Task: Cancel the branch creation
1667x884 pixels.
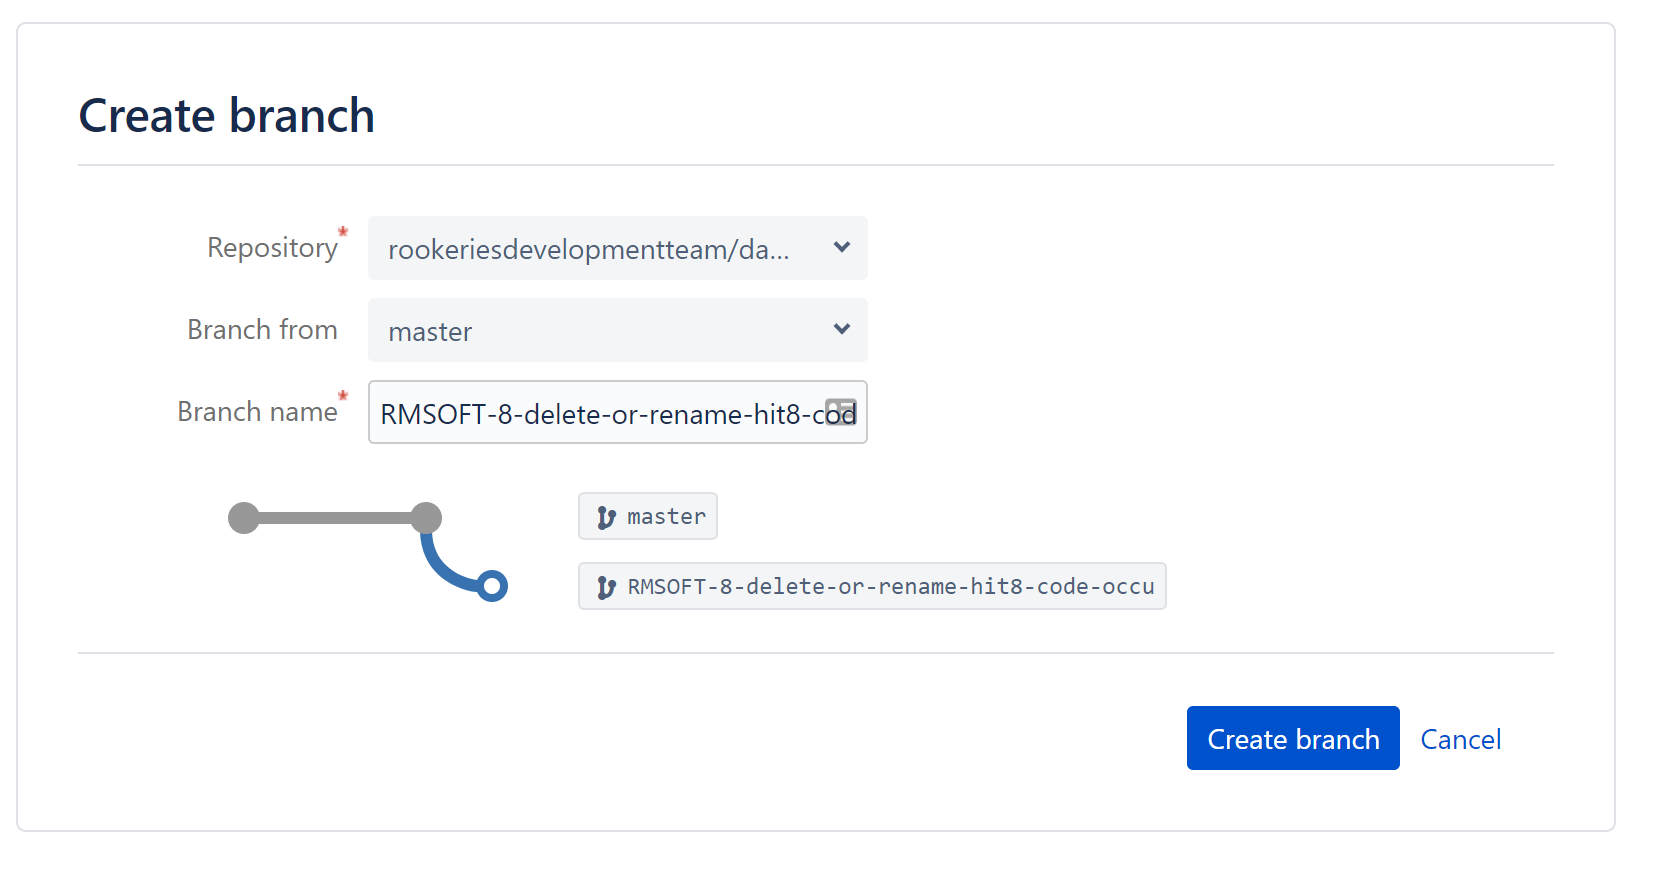Action: (x=1460, y=739)
